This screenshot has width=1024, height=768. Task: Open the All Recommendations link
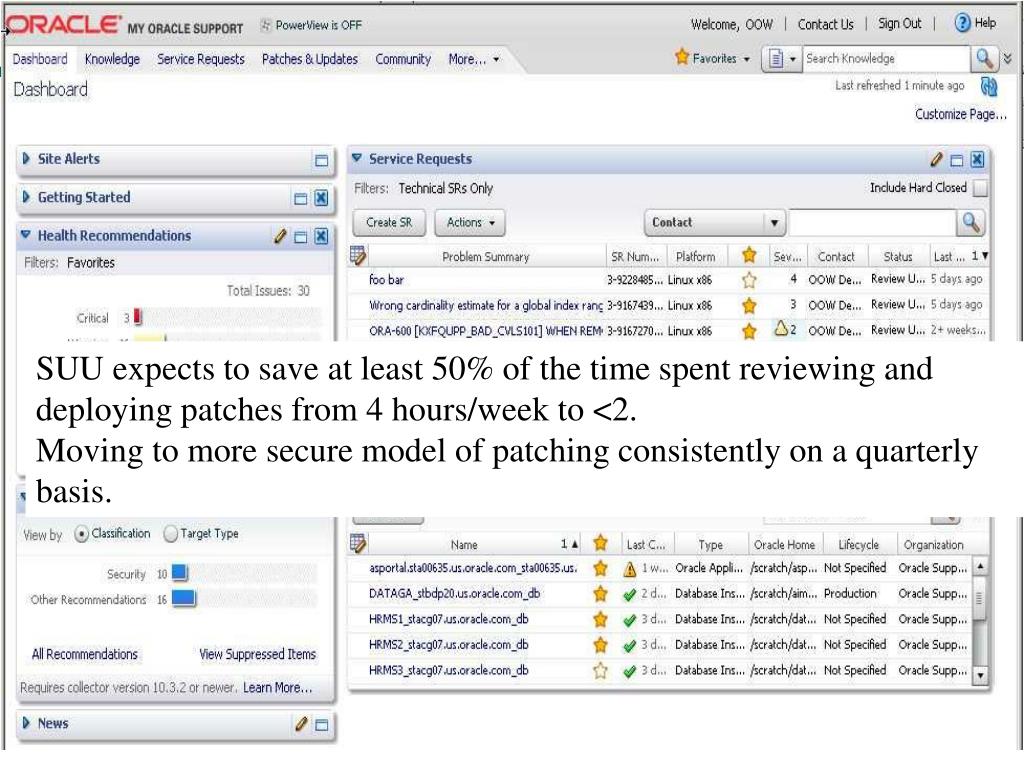(x=85, y=654)
